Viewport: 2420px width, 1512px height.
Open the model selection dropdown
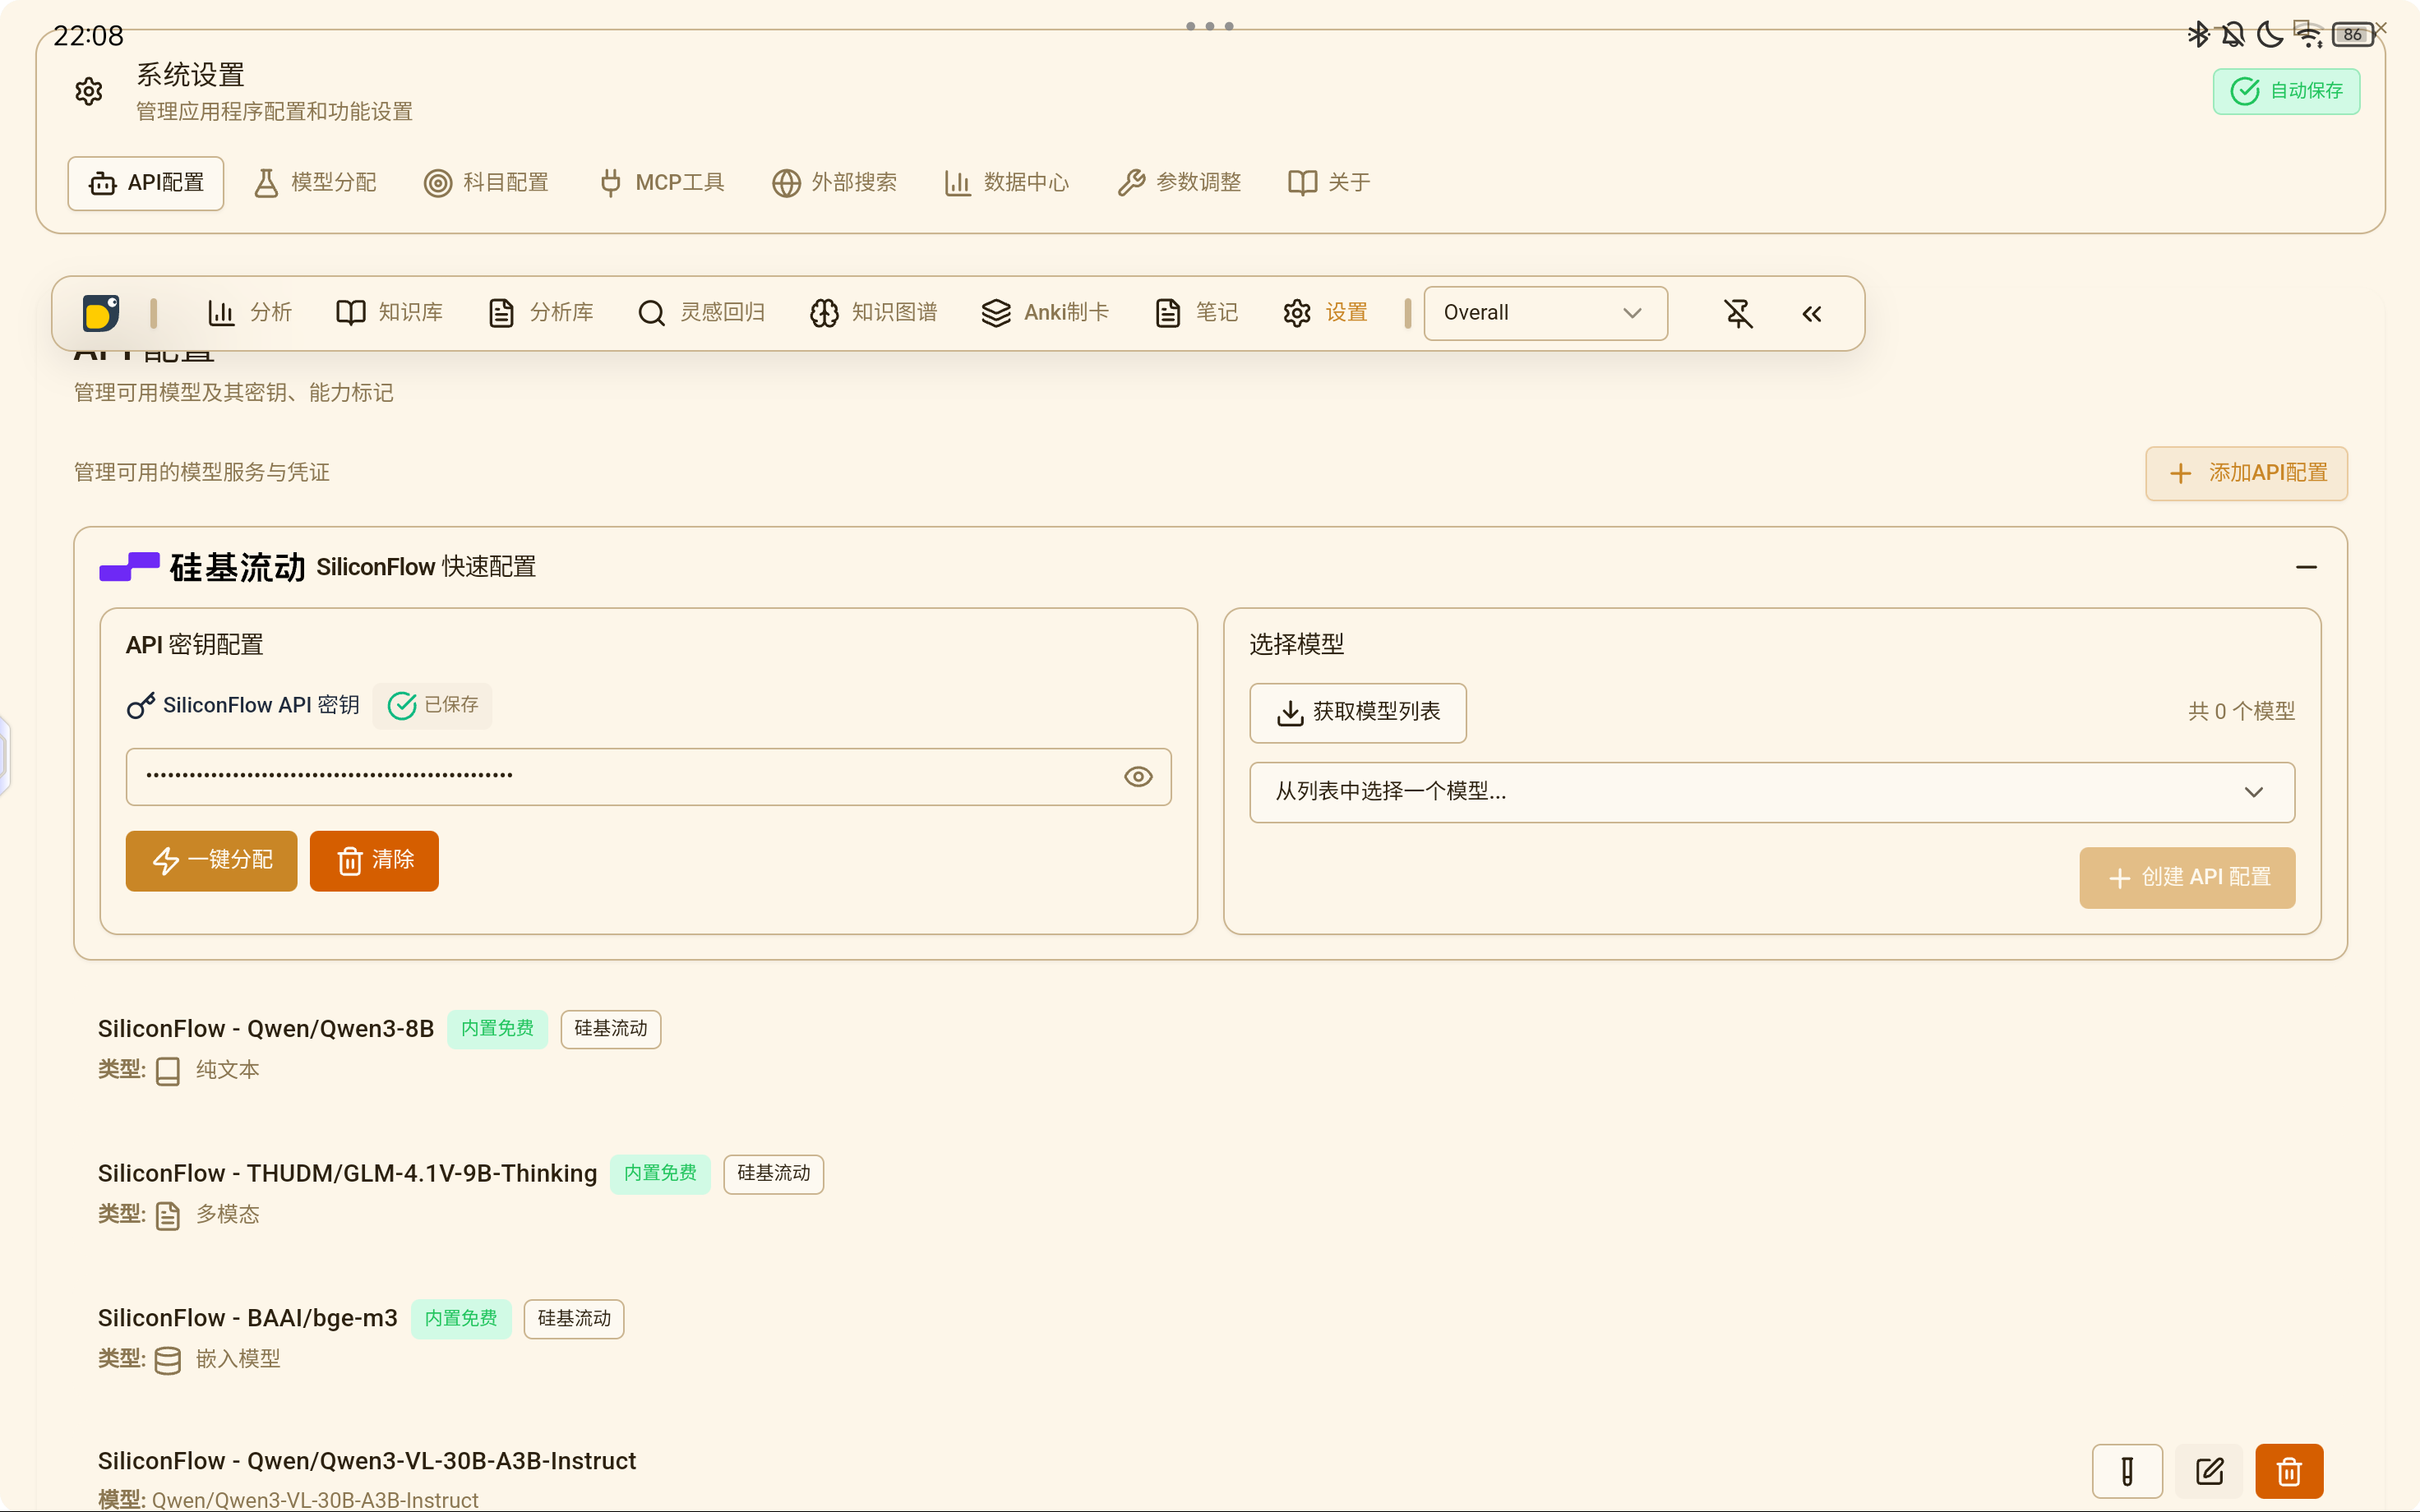pos(1771,792)
